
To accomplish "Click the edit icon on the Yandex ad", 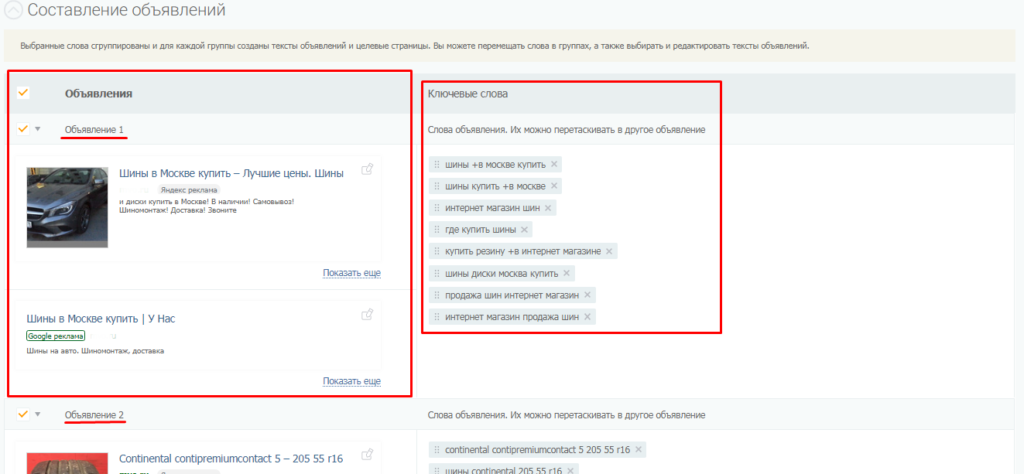I will [367, 170].
